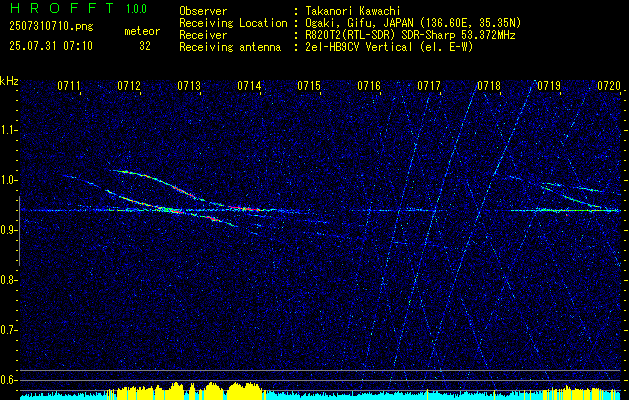Click the 0720 time marker
This screenshot has height=400, width=629.
609,86
